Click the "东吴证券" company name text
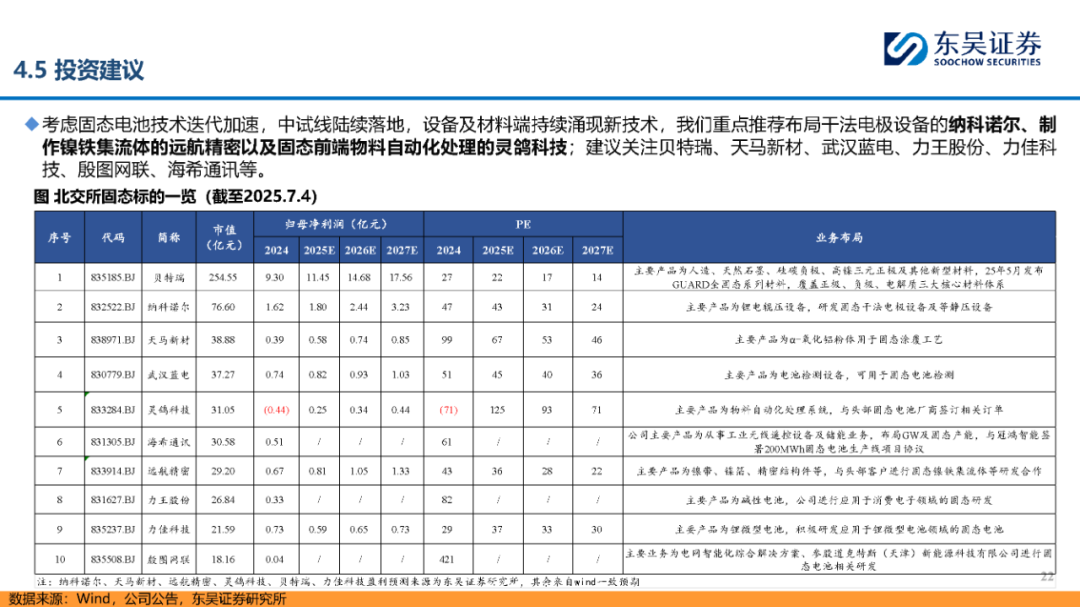Image resolution: width=1080 pixels, height=607 pixels. [987, 43]
